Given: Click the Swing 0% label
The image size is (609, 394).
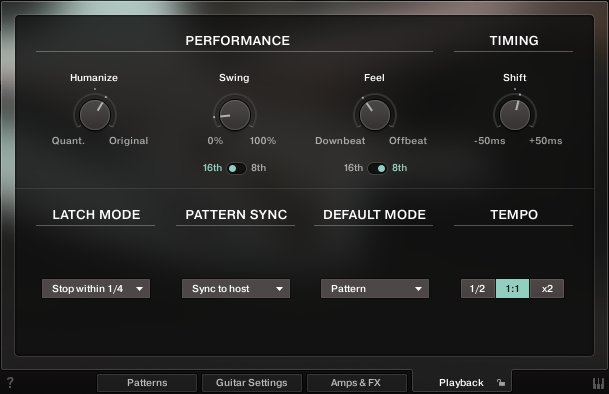Looking at the screenshot, I should (x=215, y=141).
